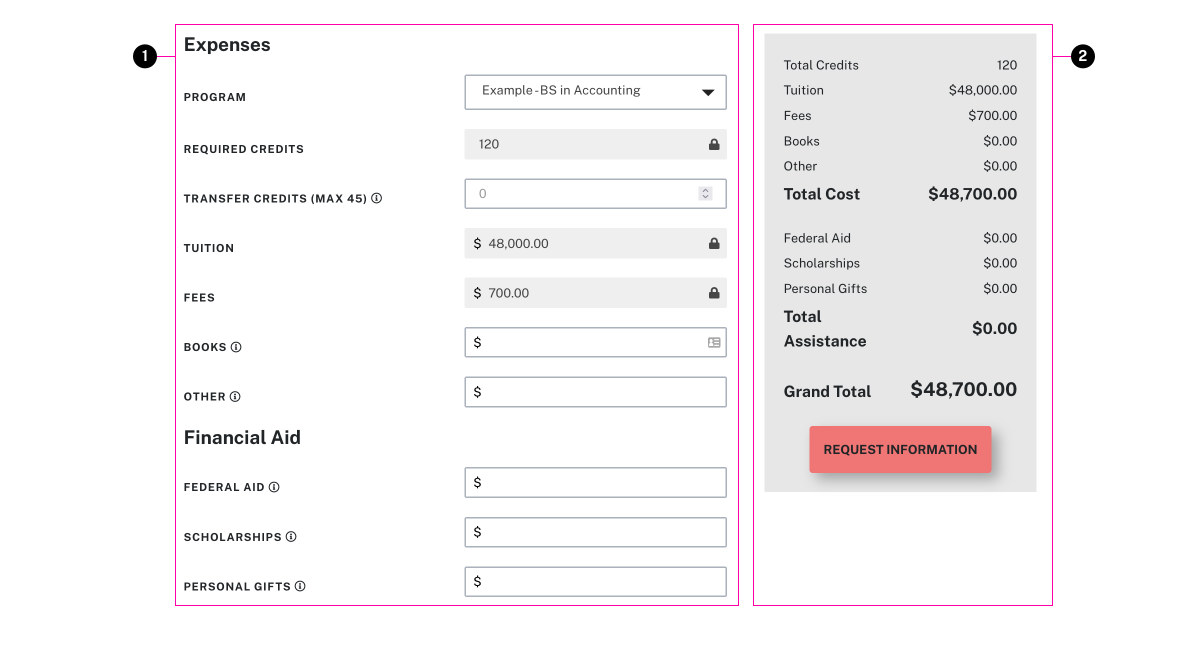Click the lock icon in Tuition field
Screen dimensions: 1195x645
[x=714, y=243]
